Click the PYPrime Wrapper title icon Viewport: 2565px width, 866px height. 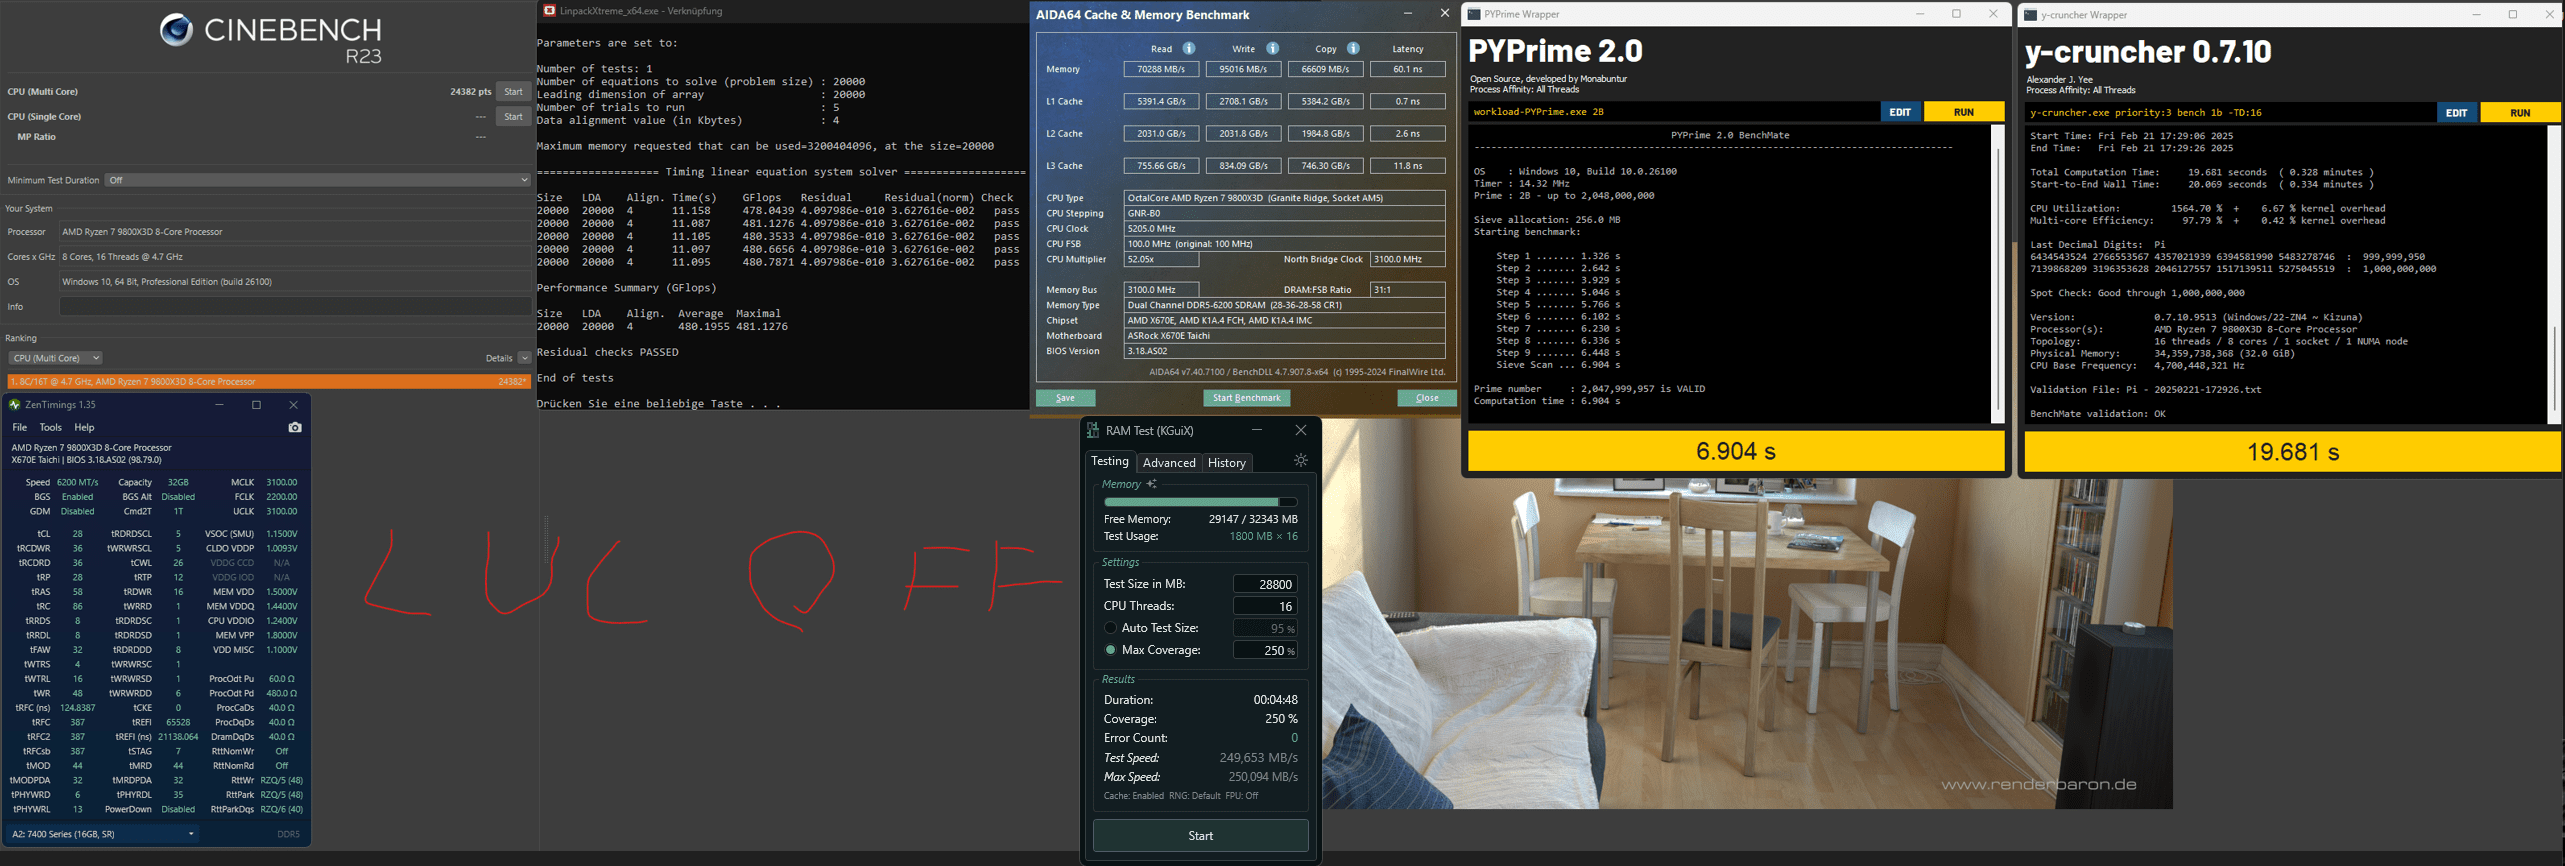(1473, 14)
